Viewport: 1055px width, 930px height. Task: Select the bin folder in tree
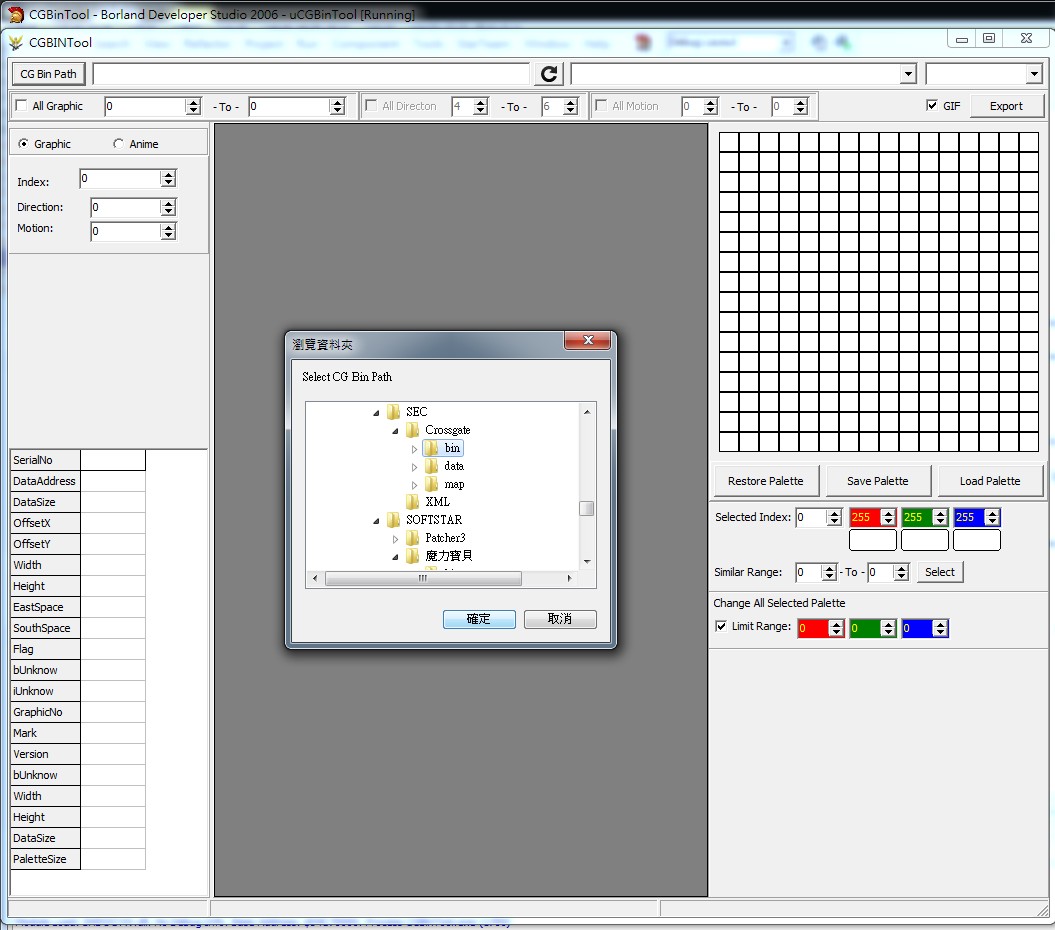pyautogui.click(x=452, y=448)
